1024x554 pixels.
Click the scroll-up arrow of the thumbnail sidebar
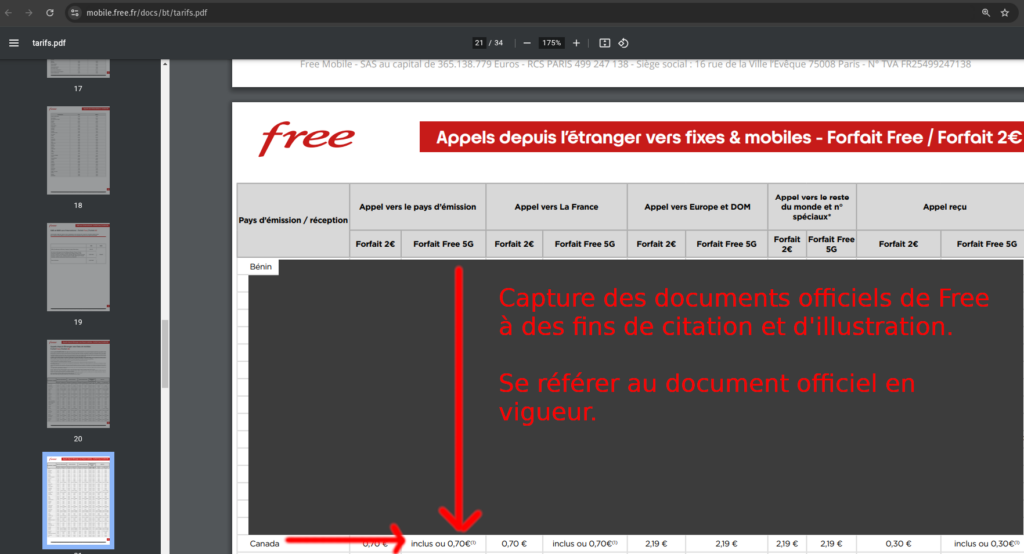pos(165,64)
